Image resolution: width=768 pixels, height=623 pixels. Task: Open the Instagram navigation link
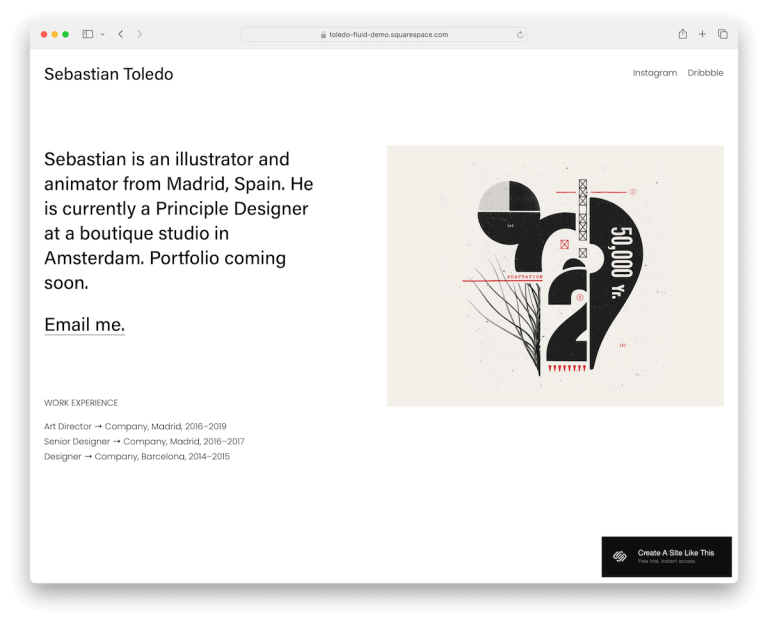(655, 73)
